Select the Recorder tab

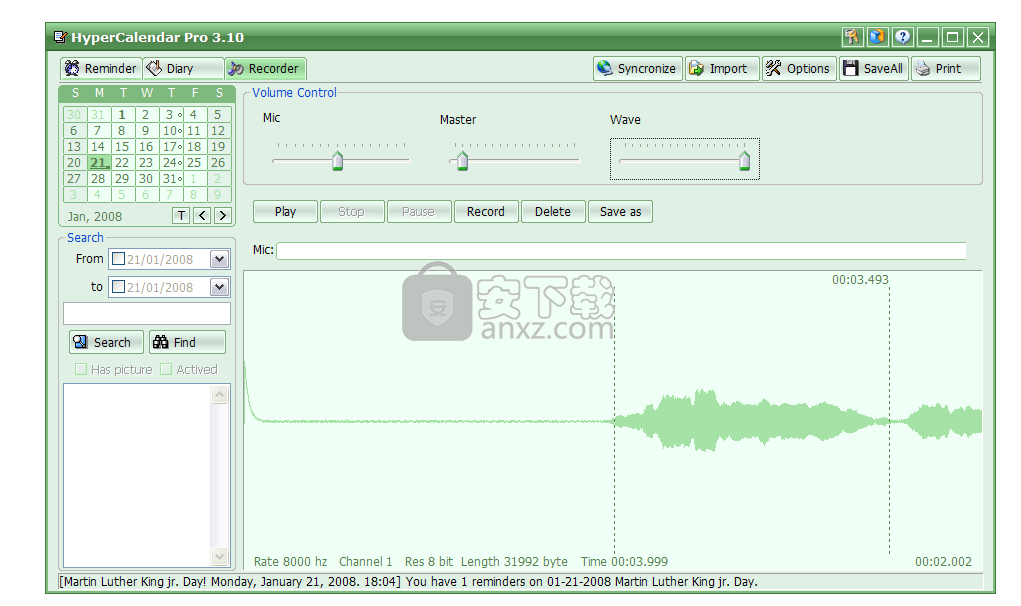coord(265,68)
